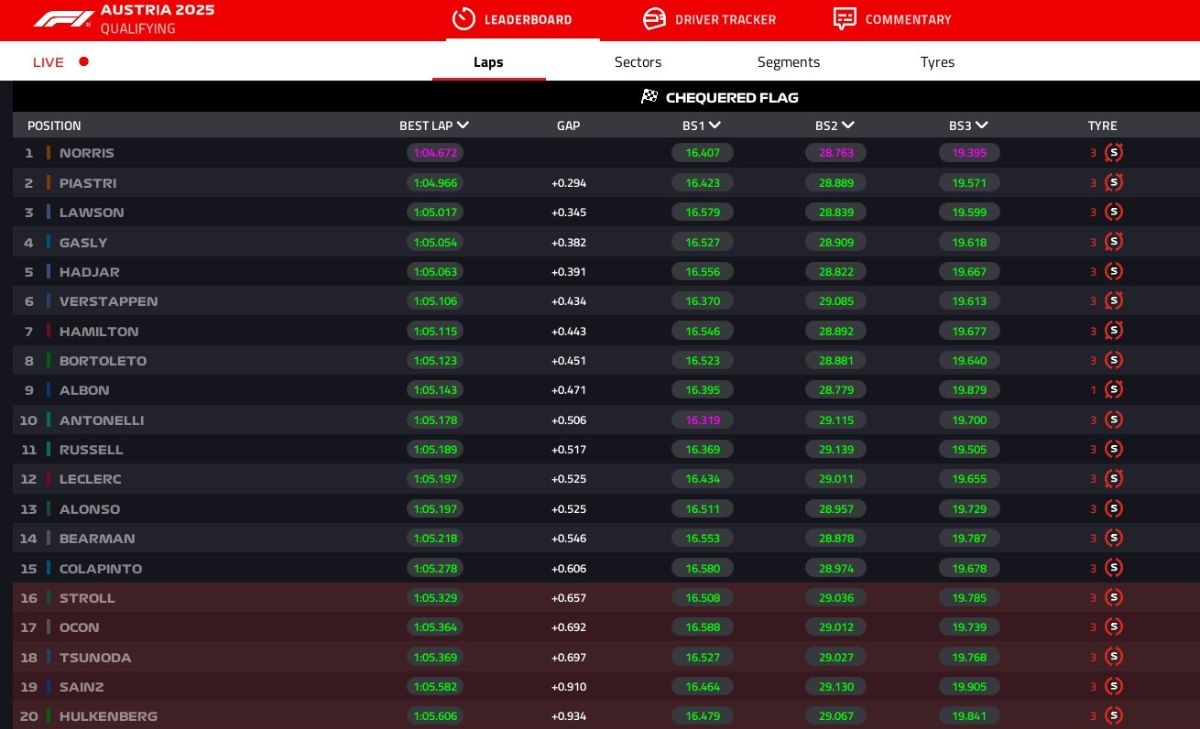Sort by BEST LAP dropdown arrow
The width and height of the screenshot is (1200, 729).
[463, 126]
